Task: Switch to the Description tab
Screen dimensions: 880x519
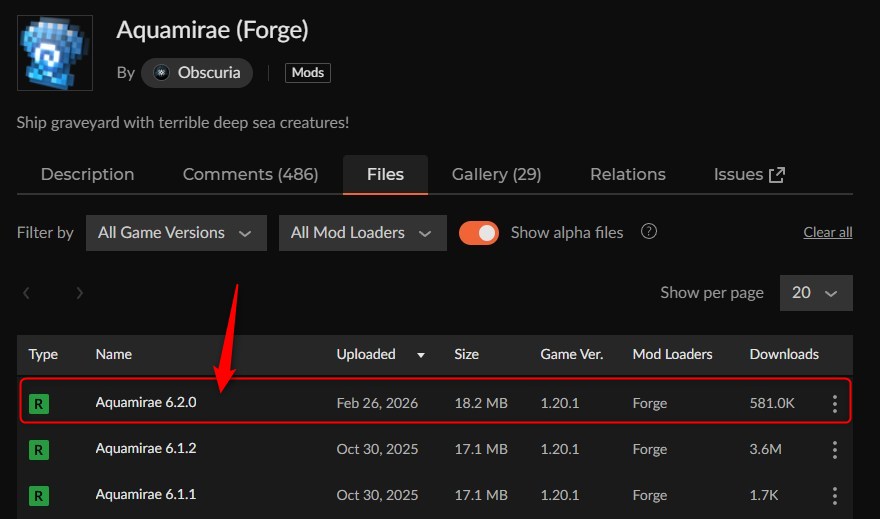Action: (x=87, y=174)
